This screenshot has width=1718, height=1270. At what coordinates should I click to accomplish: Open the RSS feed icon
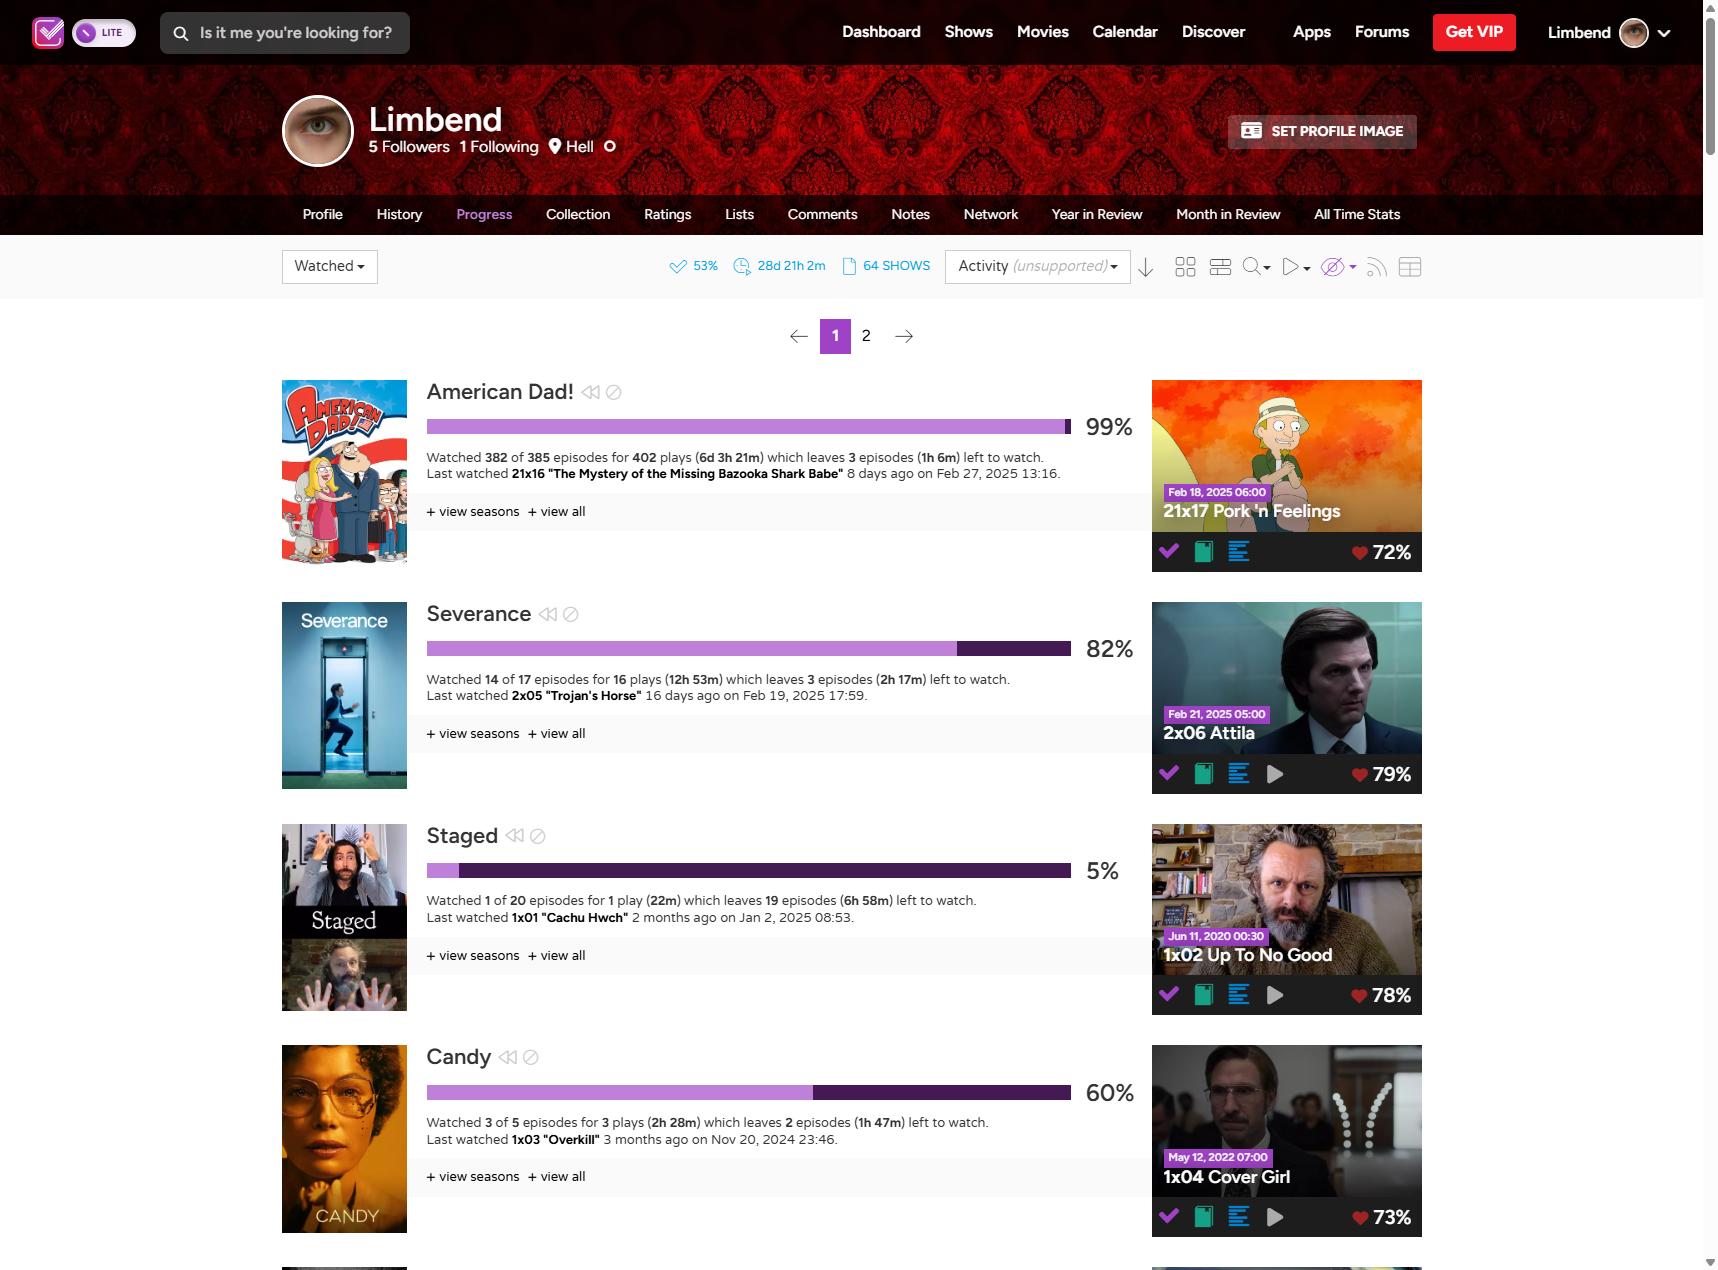pos(1376,267)
